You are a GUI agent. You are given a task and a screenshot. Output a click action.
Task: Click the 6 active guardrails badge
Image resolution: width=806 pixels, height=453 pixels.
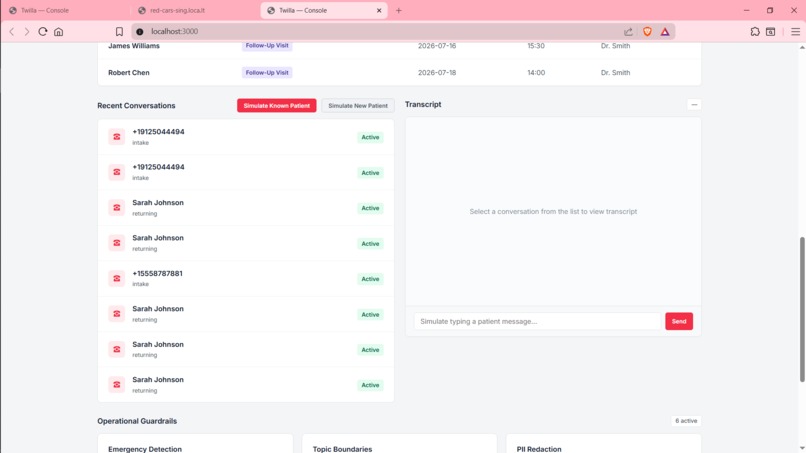tap(686, 421)
